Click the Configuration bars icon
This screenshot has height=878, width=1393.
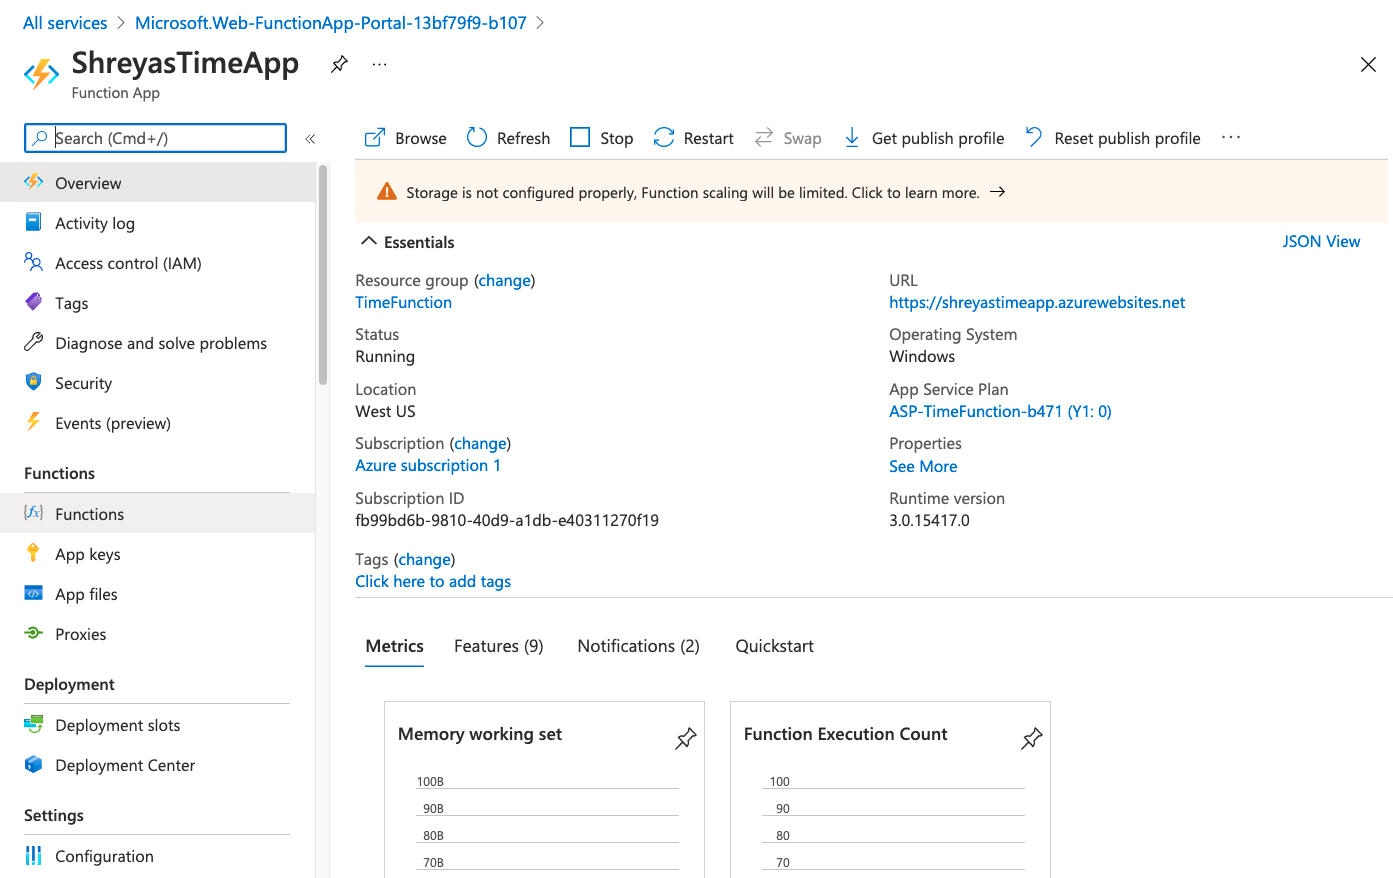(x=34, y=855)
